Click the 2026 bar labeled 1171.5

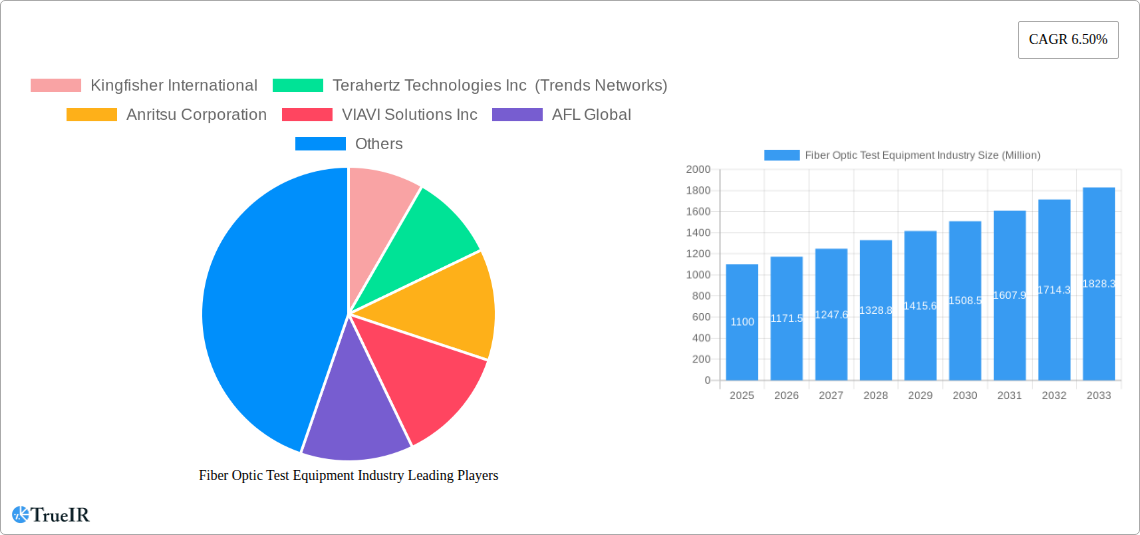click(787, 318)
